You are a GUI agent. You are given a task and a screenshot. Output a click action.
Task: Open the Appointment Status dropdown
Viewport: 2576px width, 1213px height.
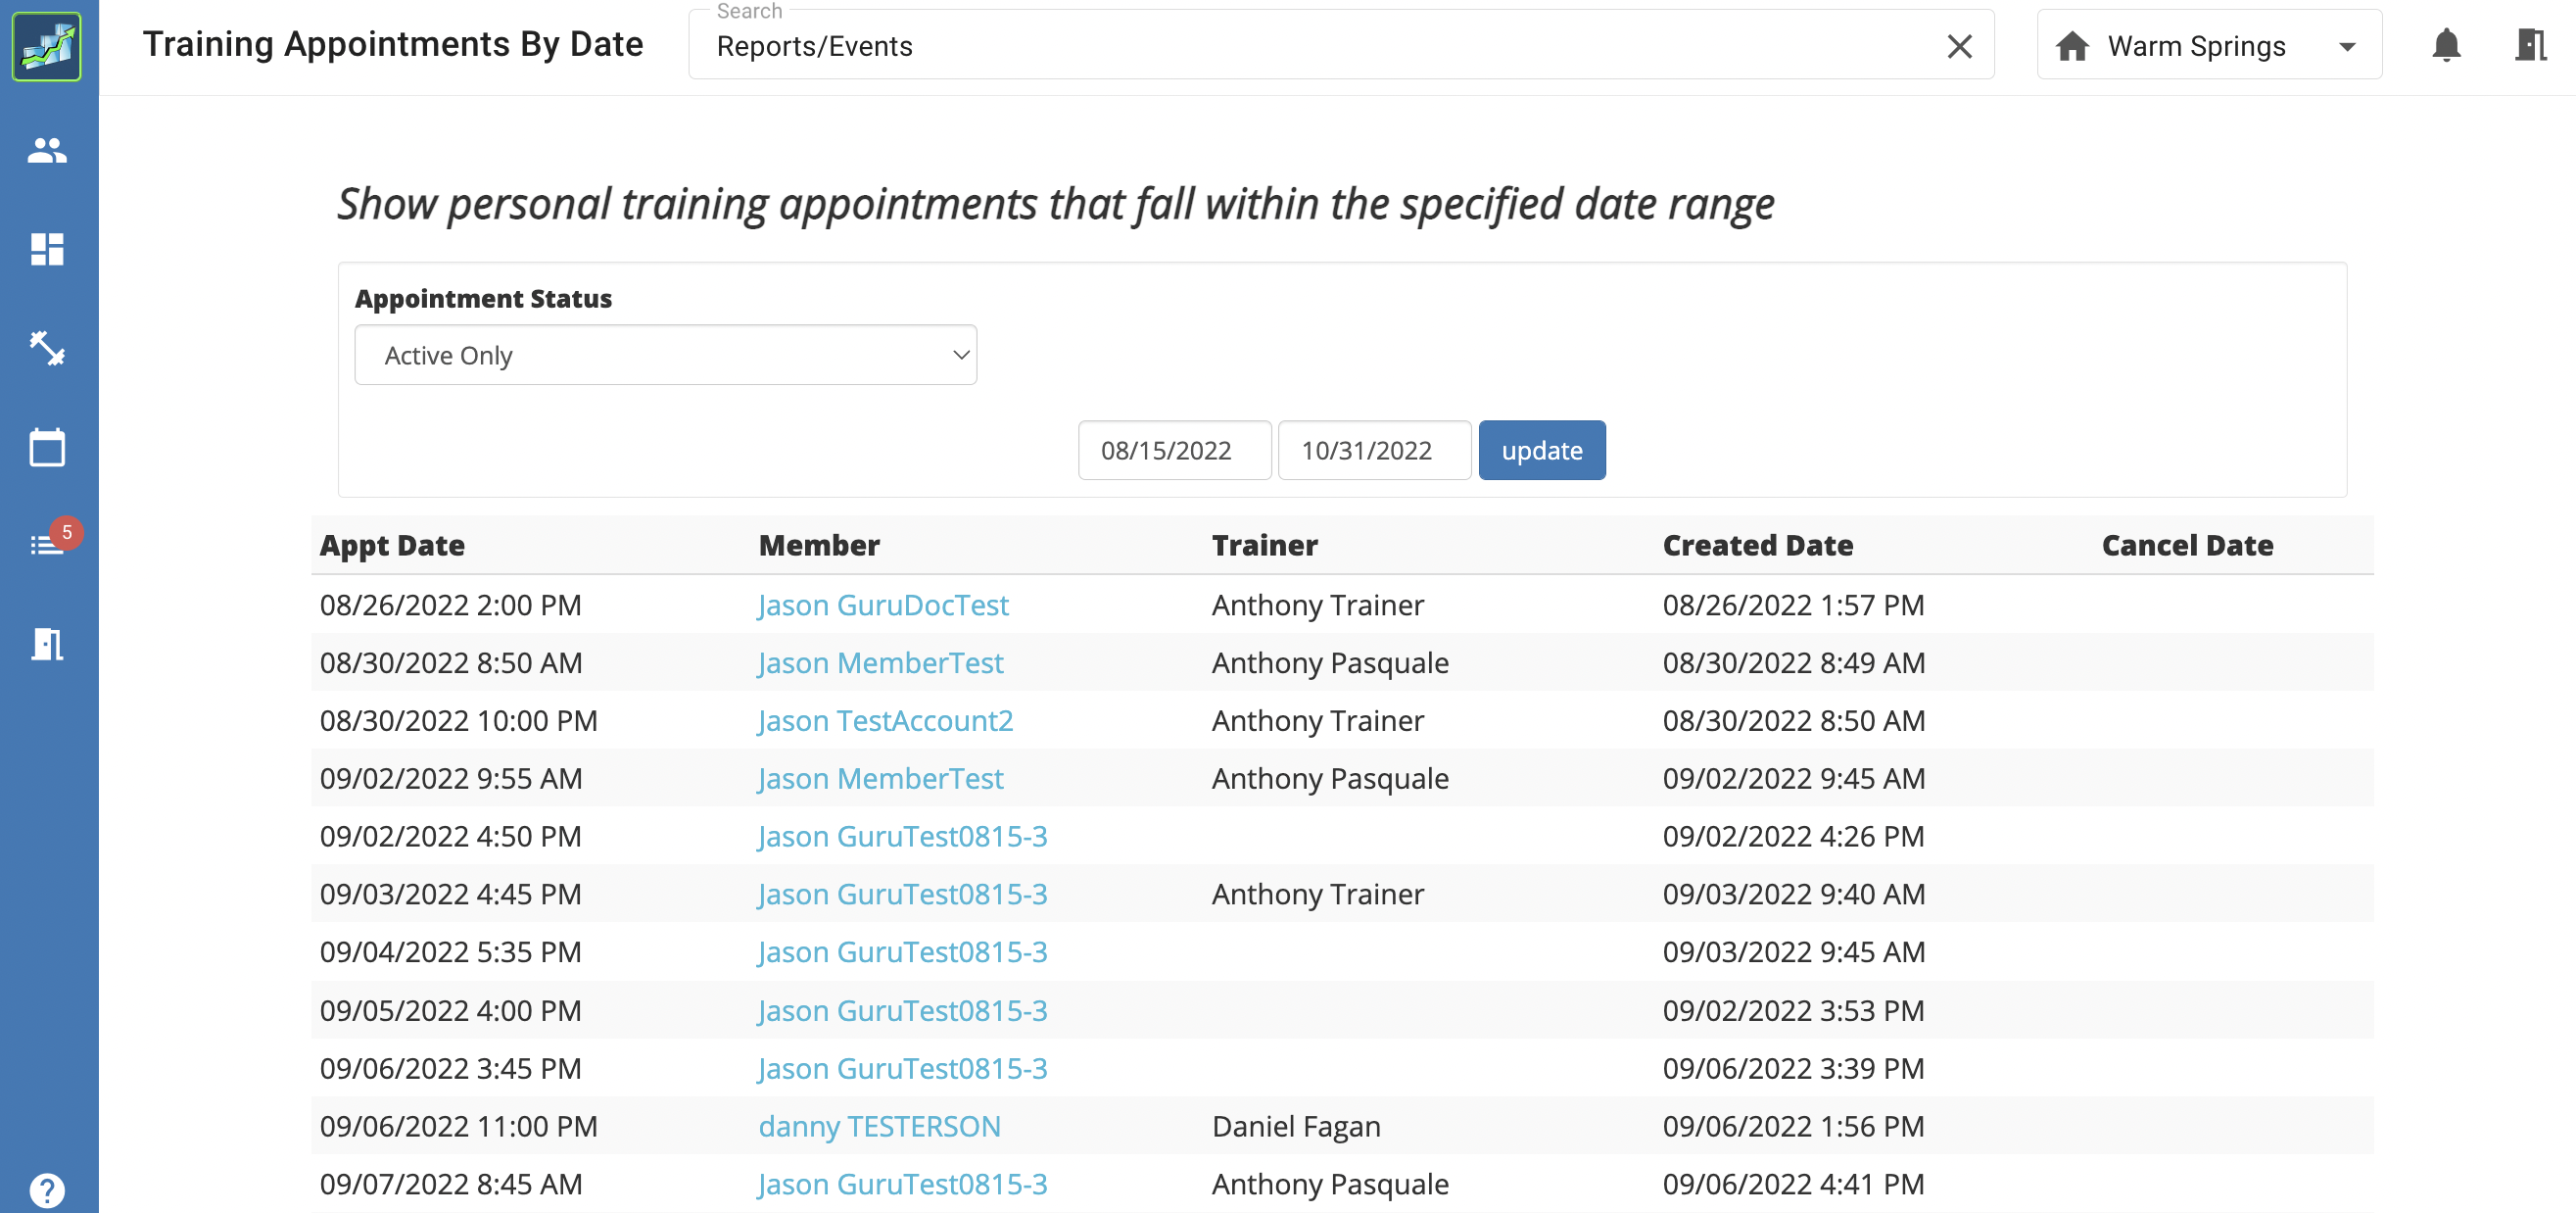[x=665, y=354]
